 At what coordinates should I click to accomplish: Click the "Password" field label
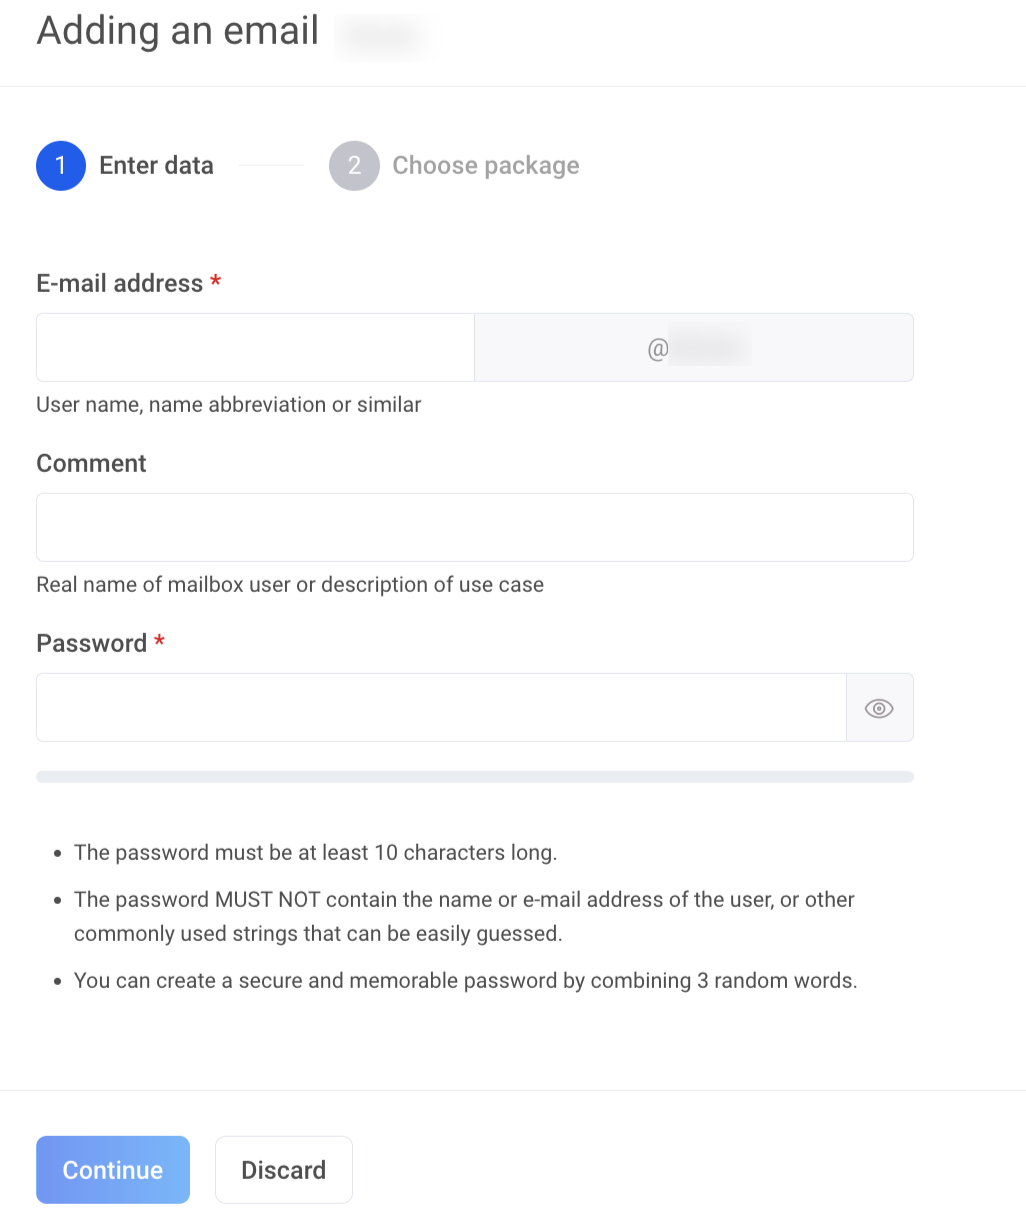pyautogui.click(x=91, y=643)
